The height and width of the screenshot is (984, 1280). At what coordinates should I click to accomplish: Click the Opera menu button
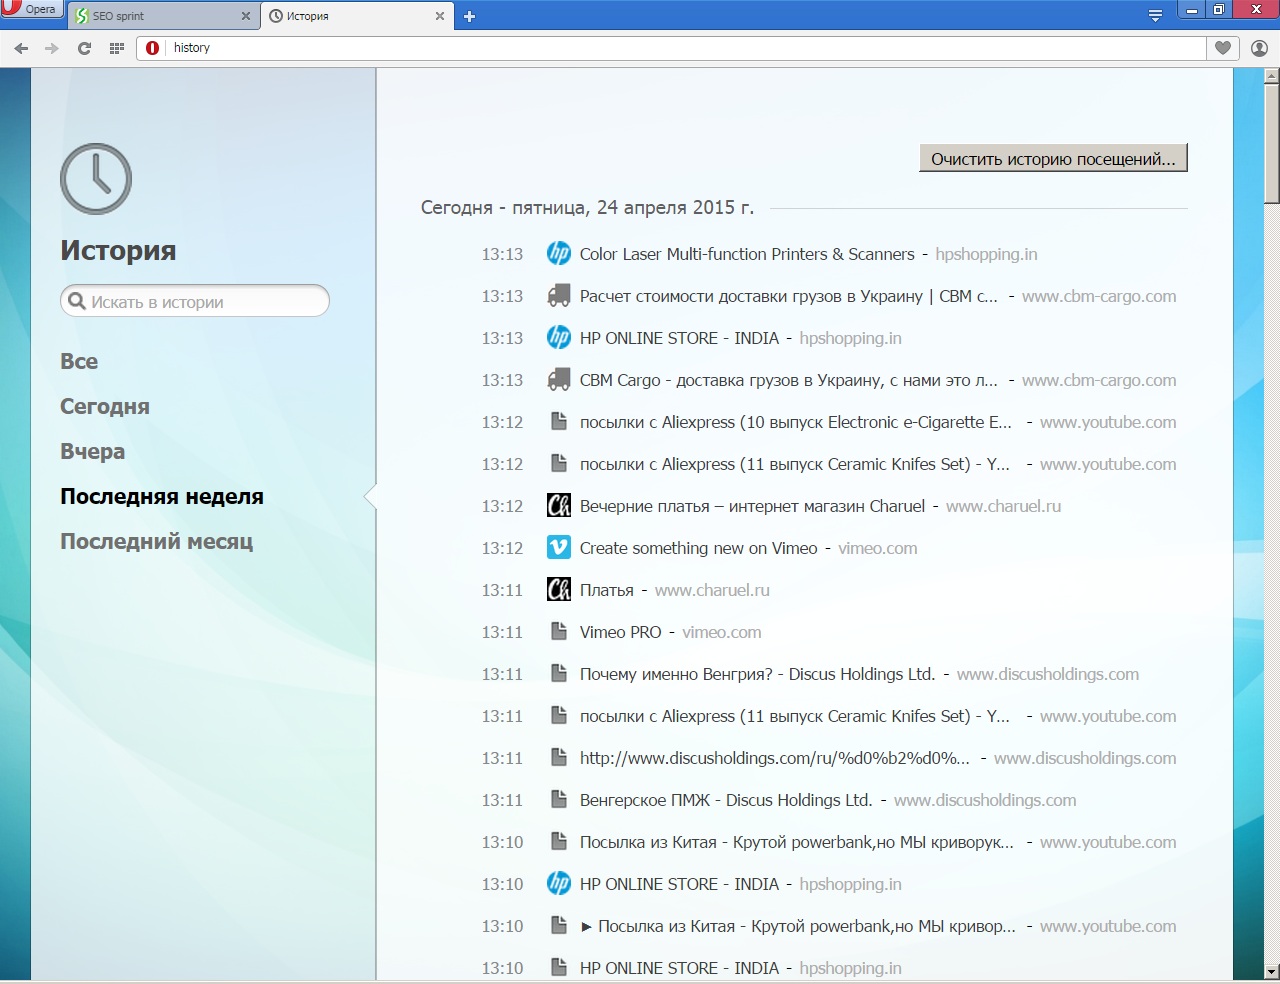(30, 10)
